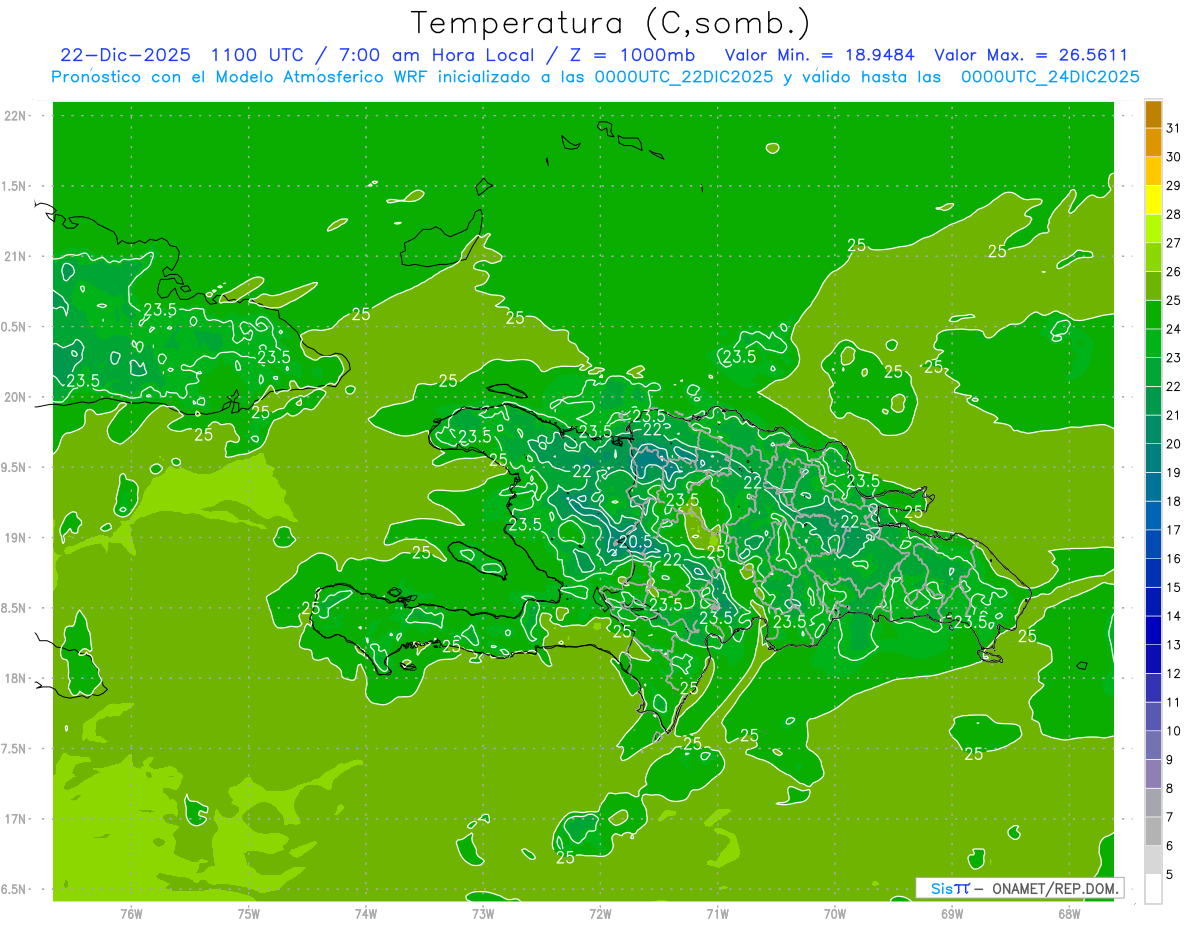Click the color scale label 15

click(x=1173, y=588)
